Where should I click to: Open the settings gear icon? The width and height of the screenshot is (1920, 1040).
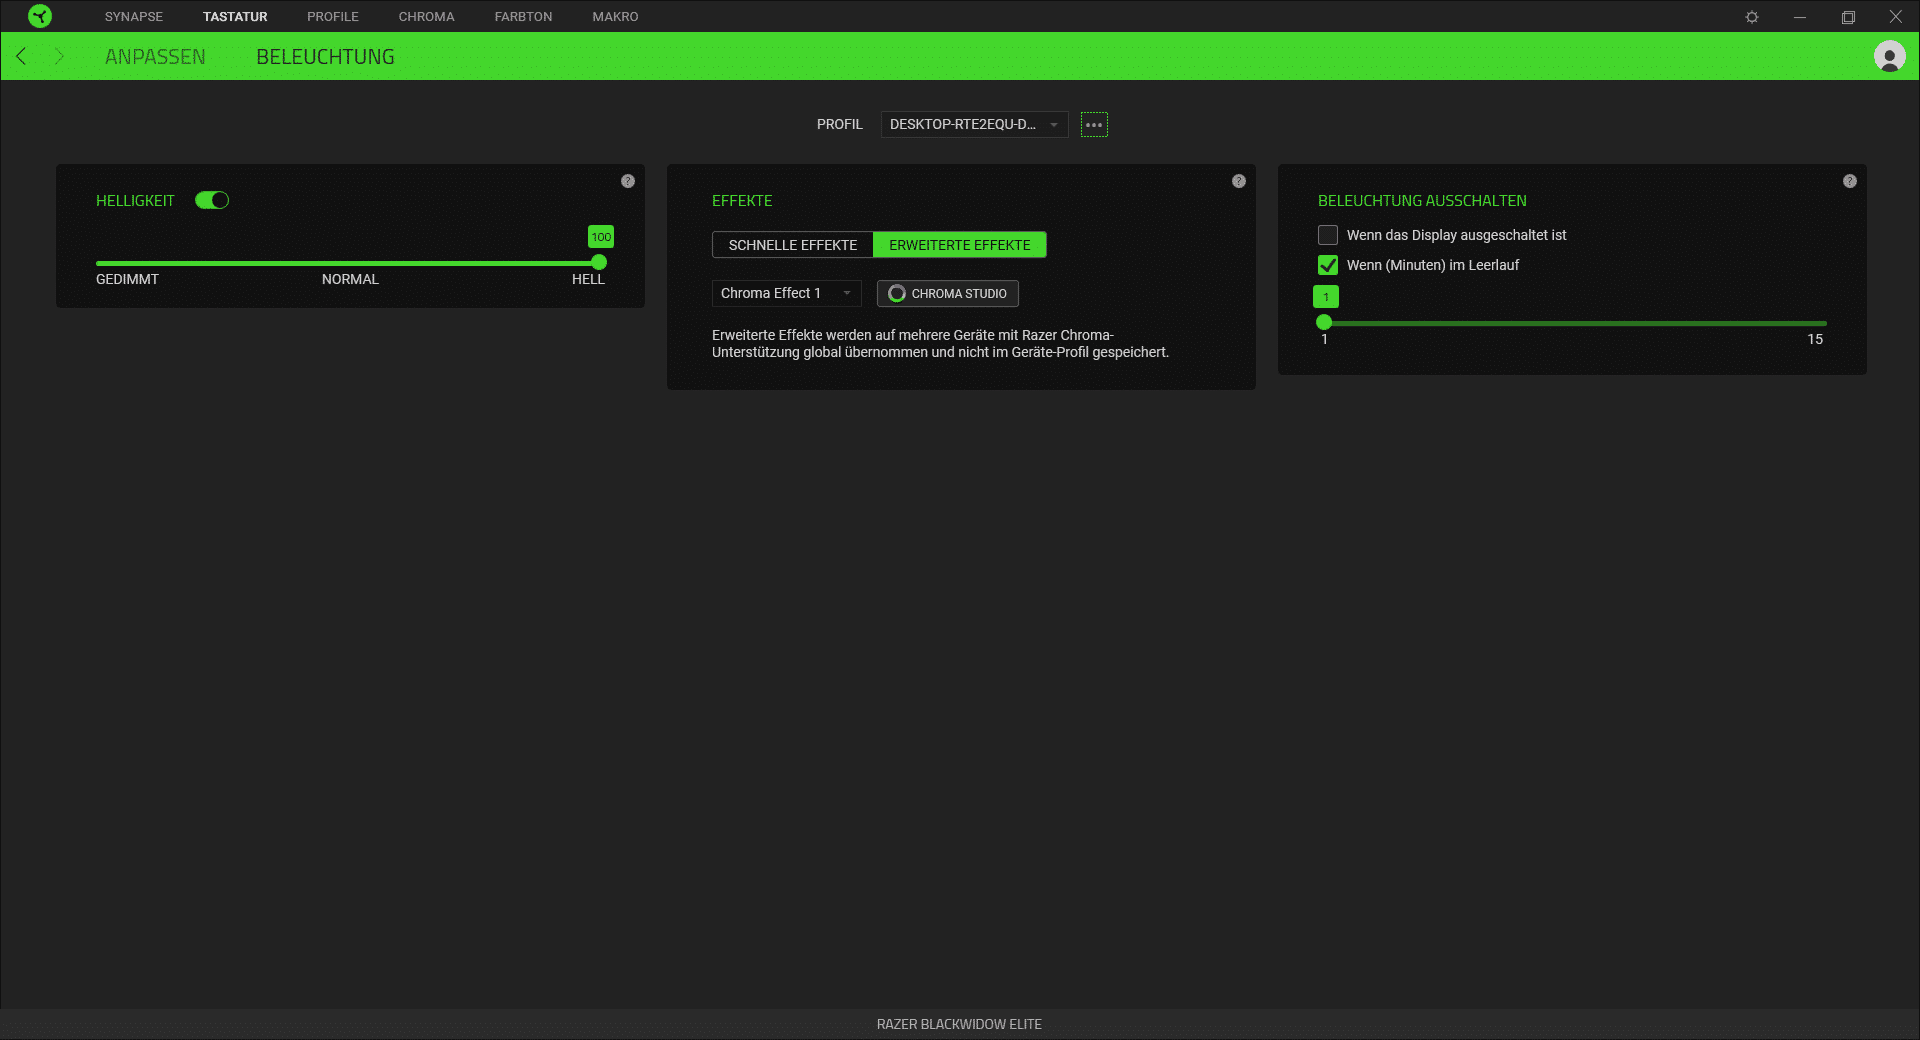pos(1751,17)
